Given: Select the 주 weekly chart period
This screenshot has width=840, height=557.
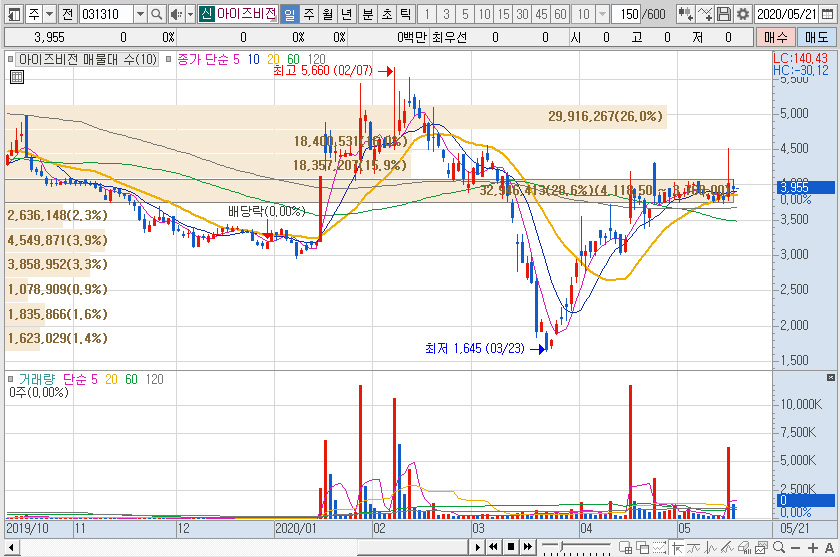Looking at the screenshot, I should click(x=309, y=14).
